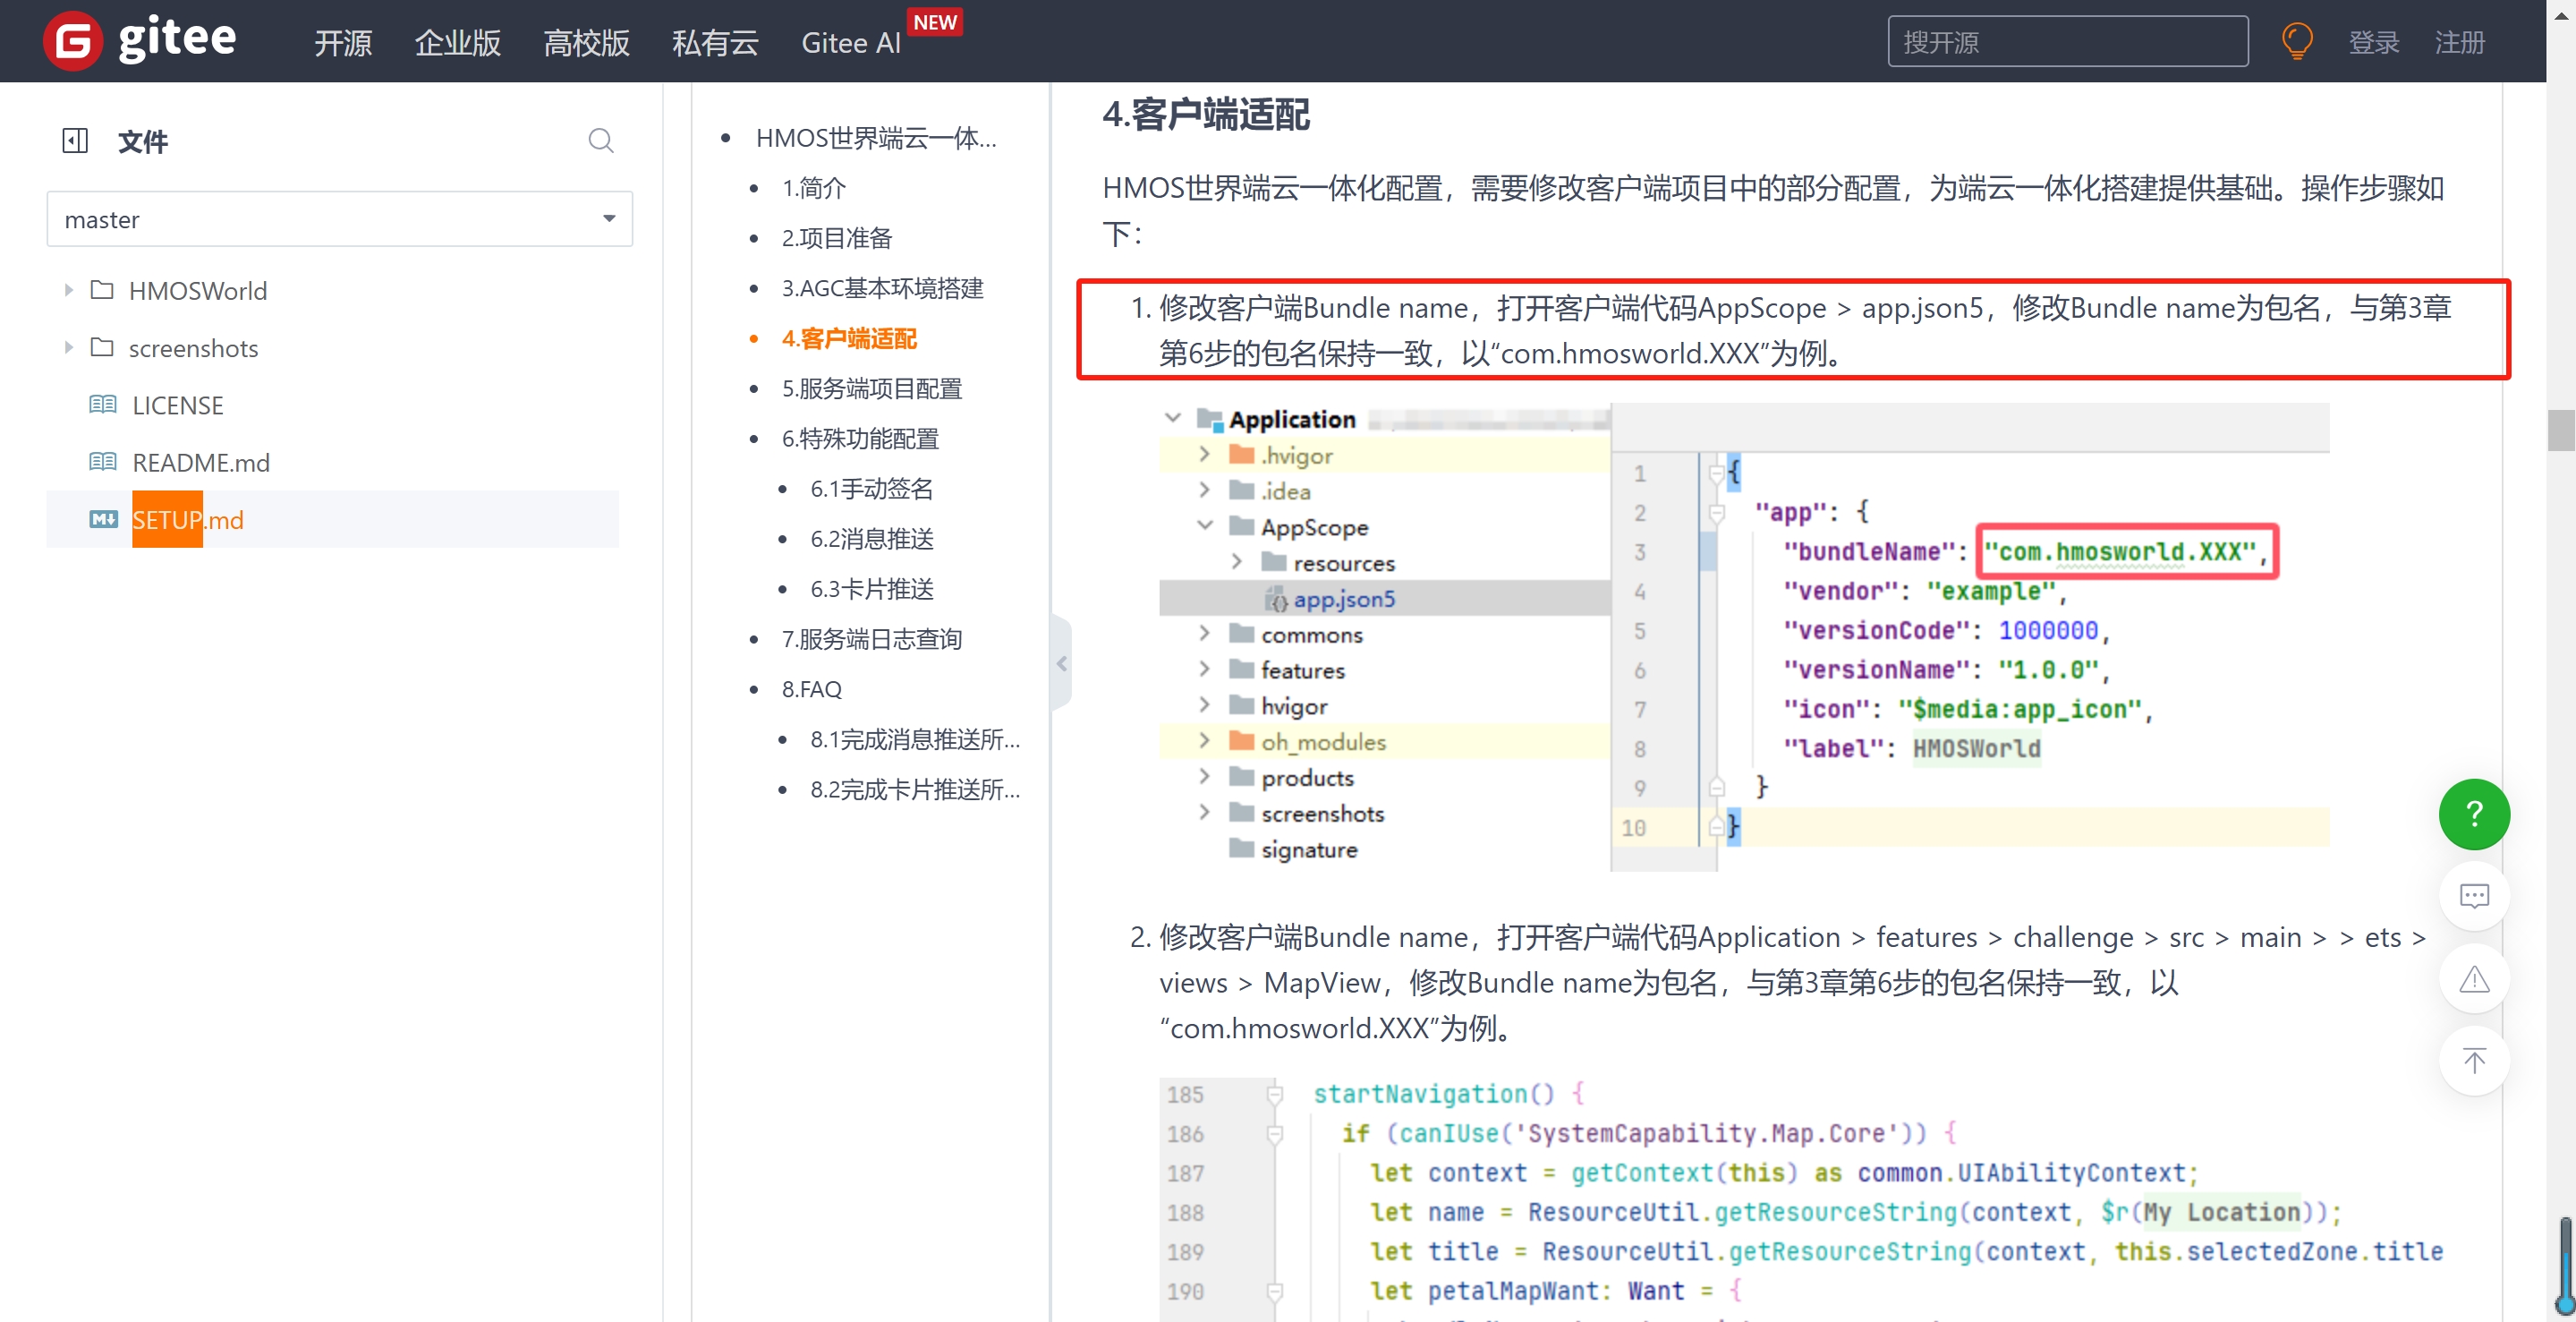
Task: Jump to 6.3卡片推送 subsection
Action: pos(871,588)
